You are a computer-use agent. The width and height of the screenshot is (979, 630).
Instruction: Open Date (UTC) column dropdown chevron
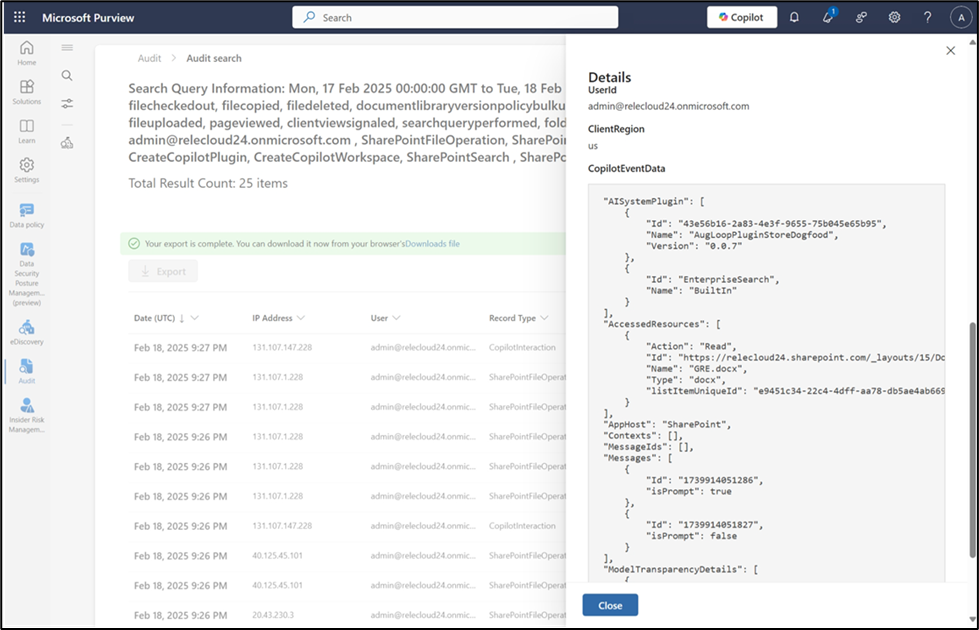(x=194, y=318)
